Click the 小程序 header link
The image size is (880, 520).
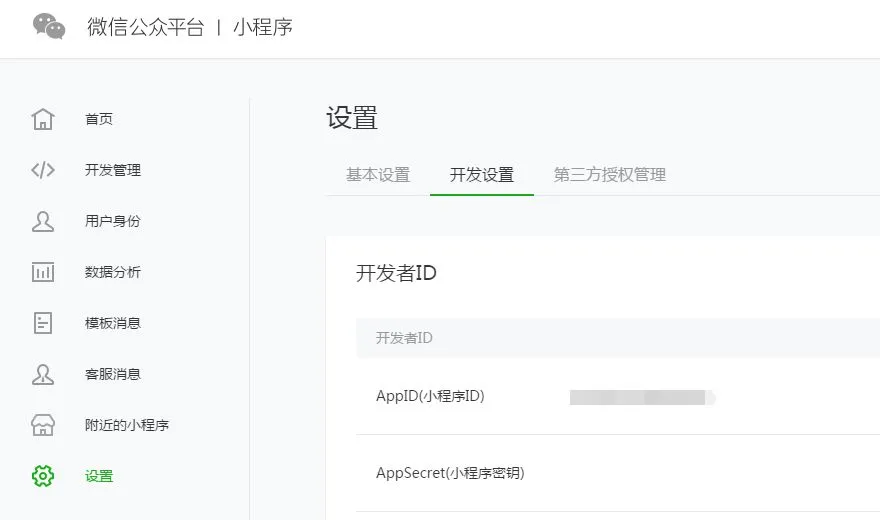[263, 27]
